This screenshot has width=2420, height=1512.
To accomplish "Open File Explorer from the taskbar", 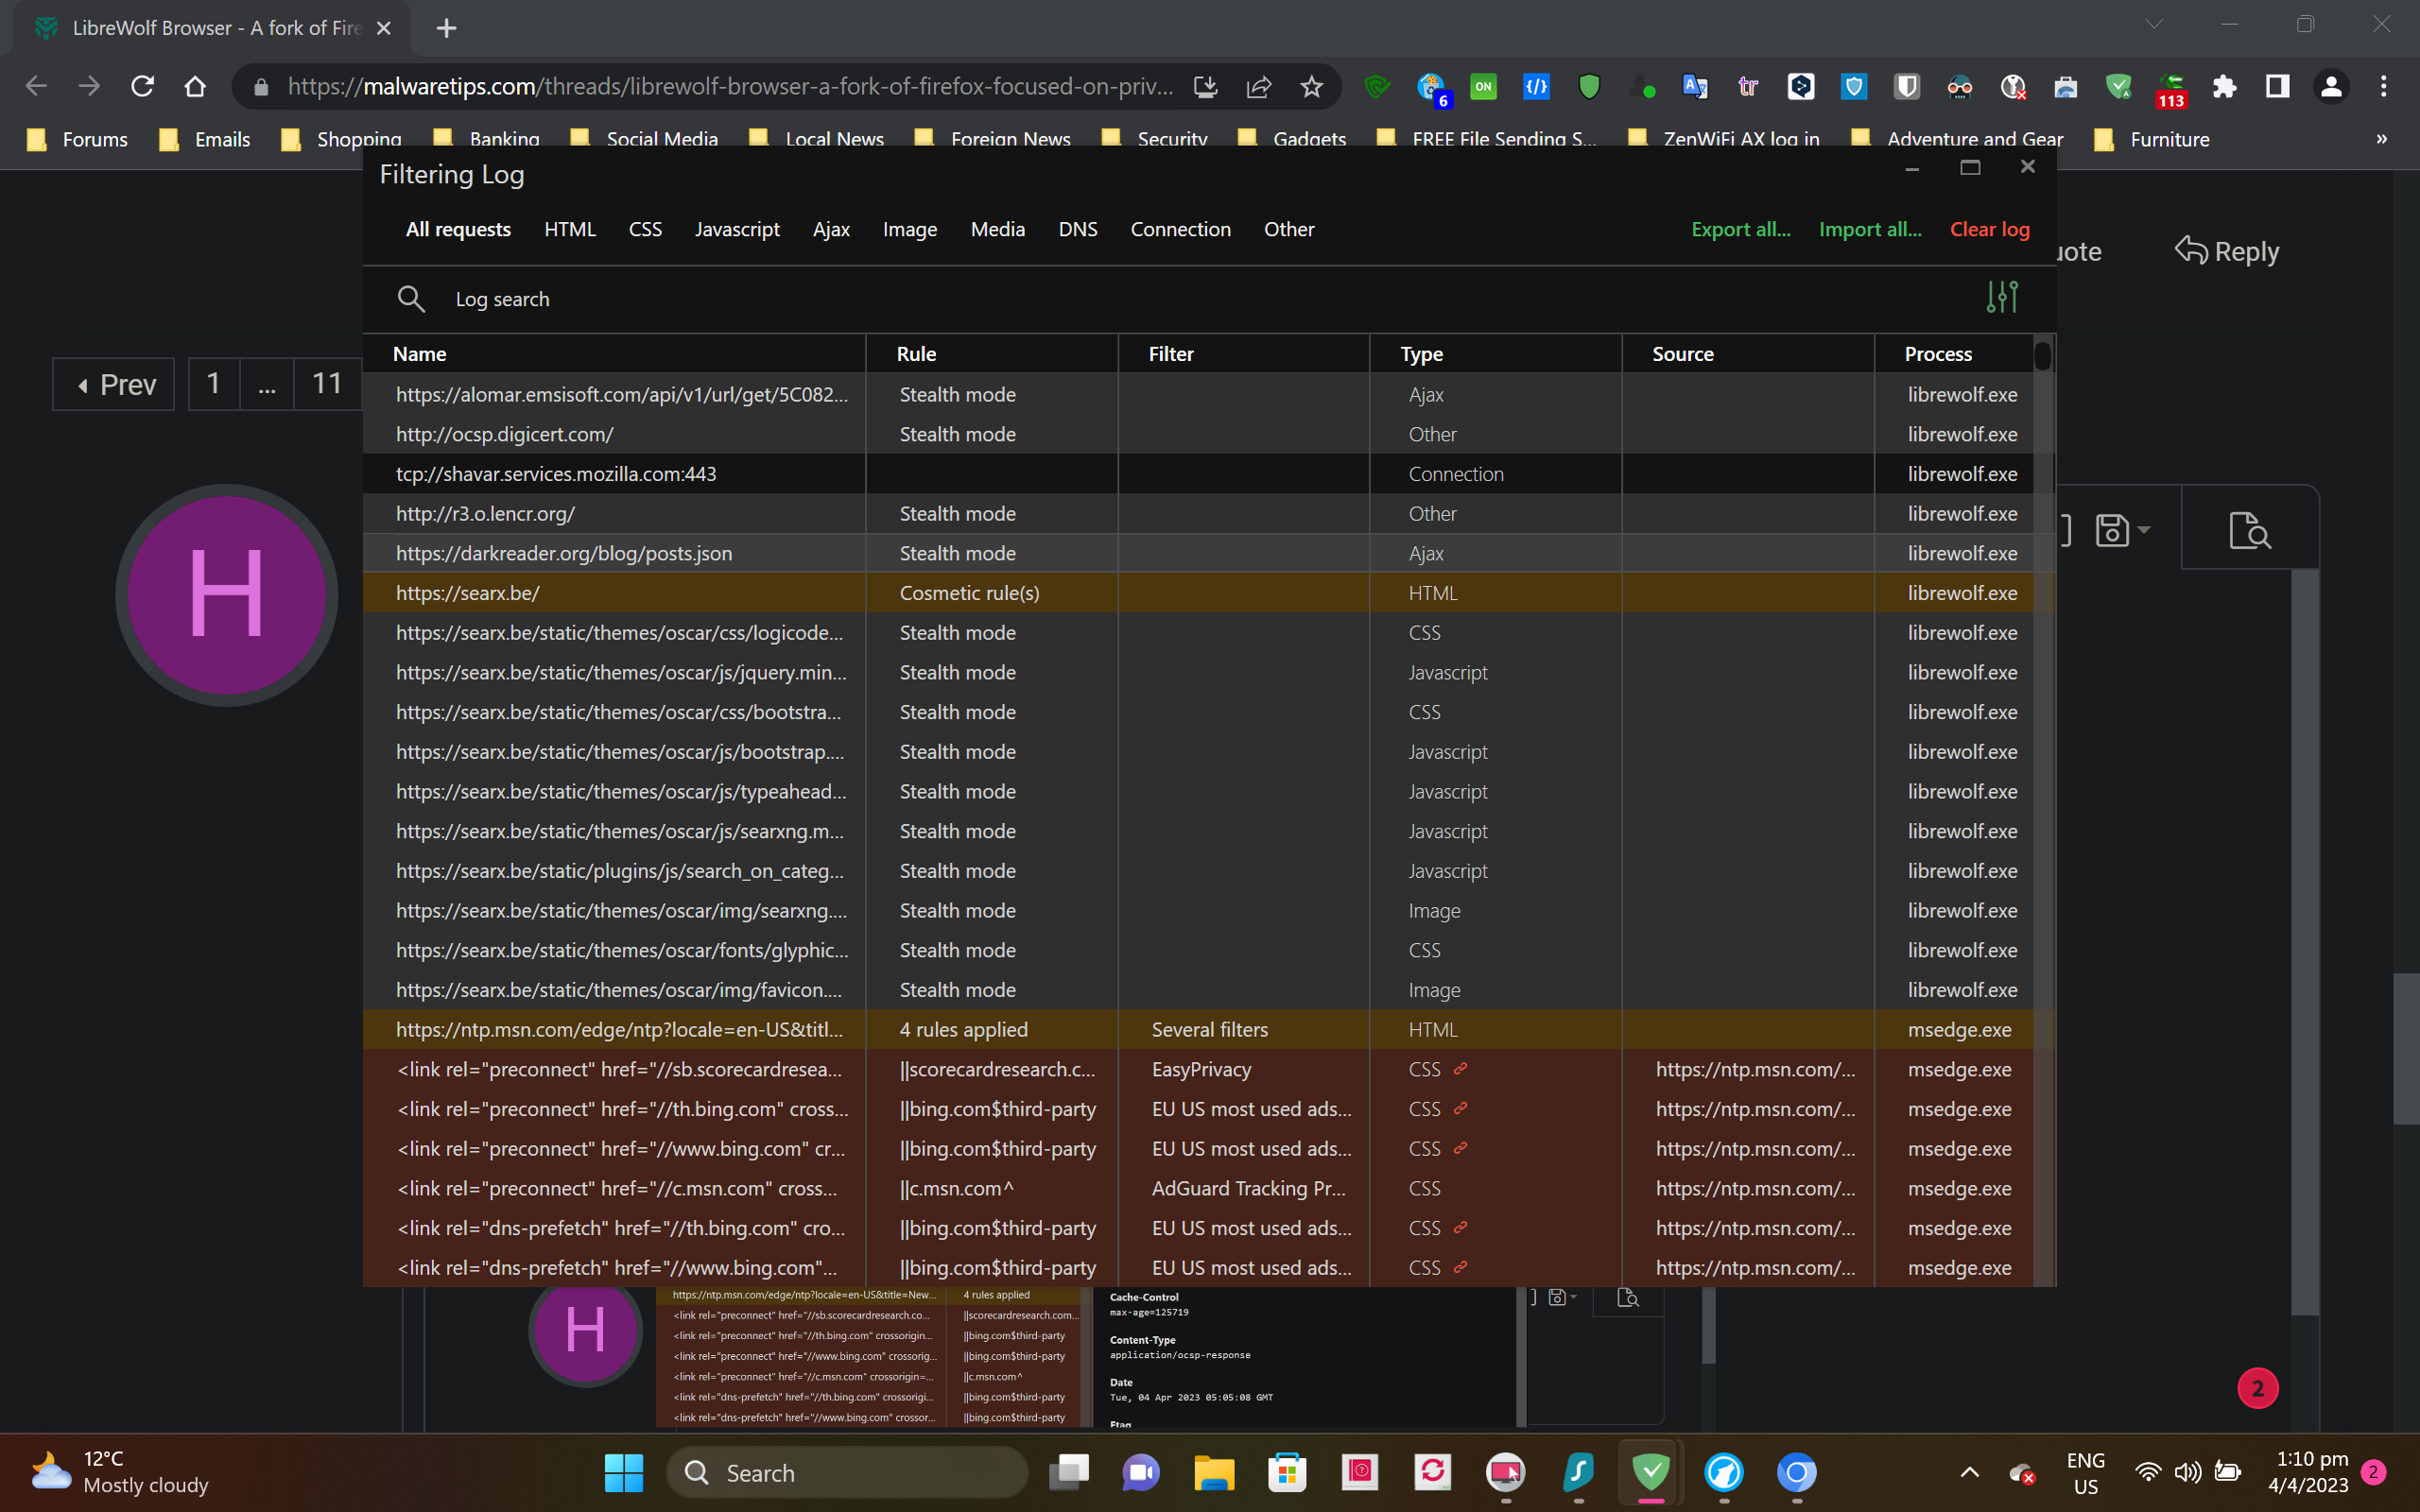I will pyautogui.click(x=1214, y=1471).
